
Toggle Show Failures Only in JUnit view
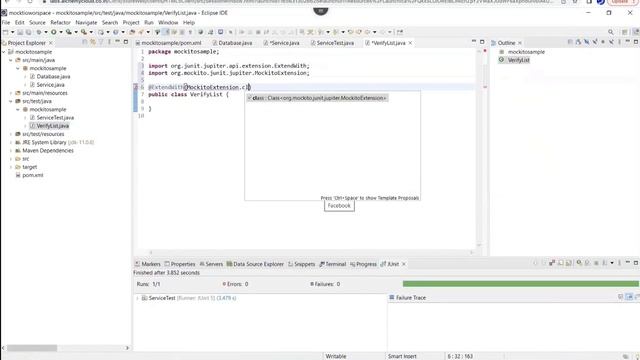552,263
